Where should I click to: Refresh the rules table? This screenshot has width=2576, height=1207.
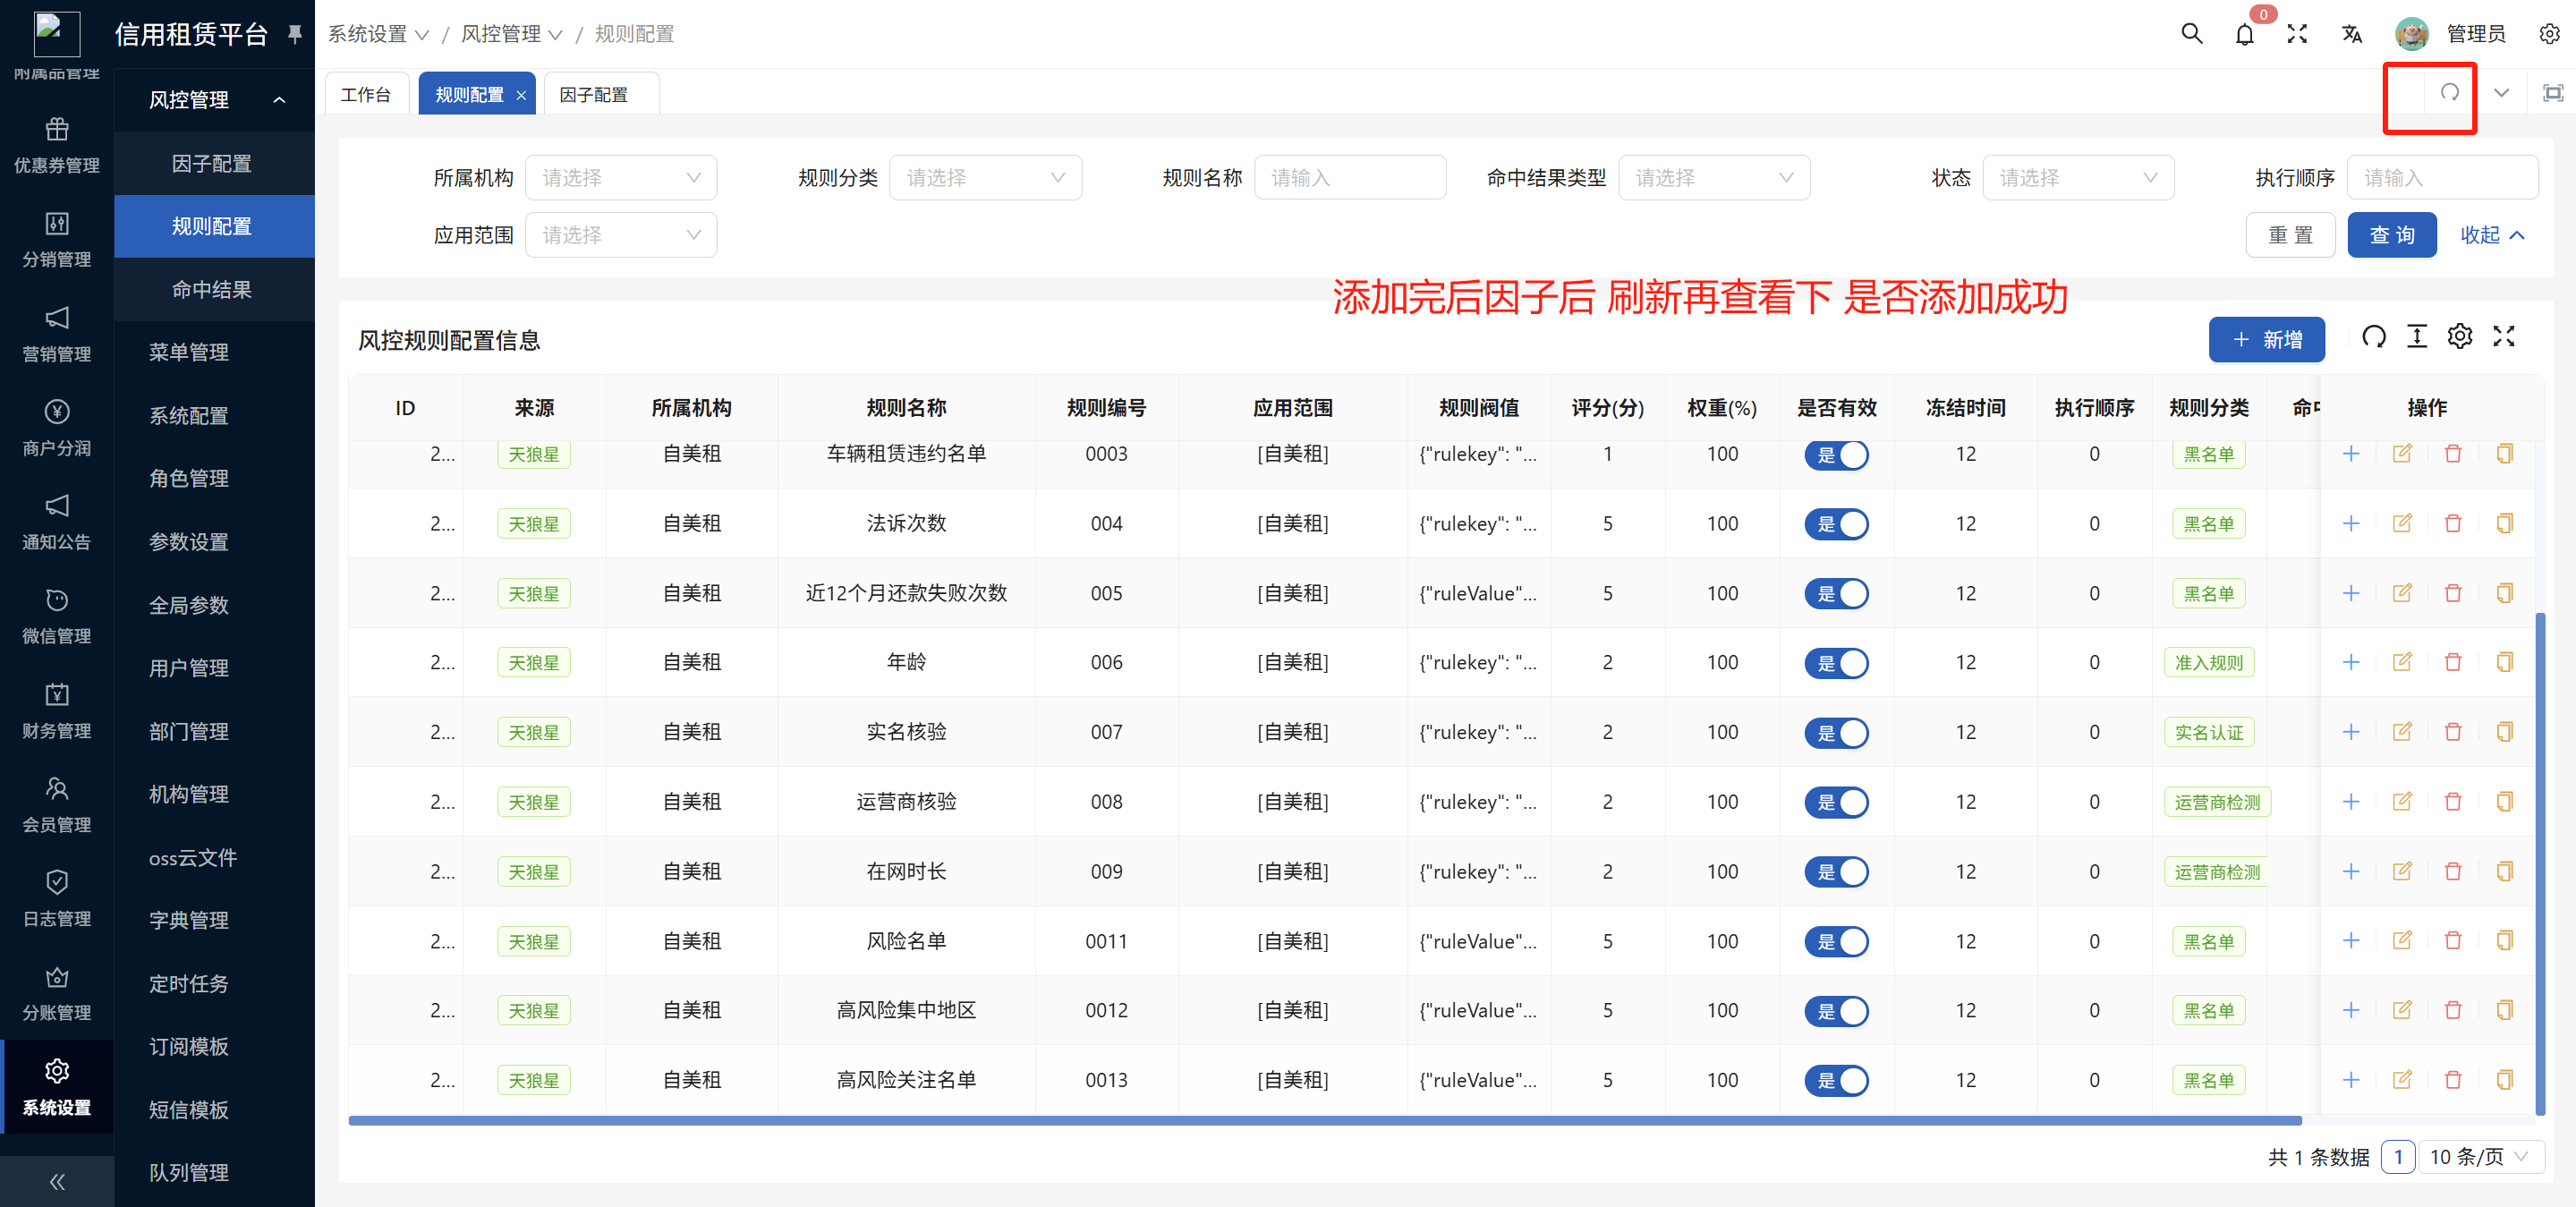(x=2374, y=337)
